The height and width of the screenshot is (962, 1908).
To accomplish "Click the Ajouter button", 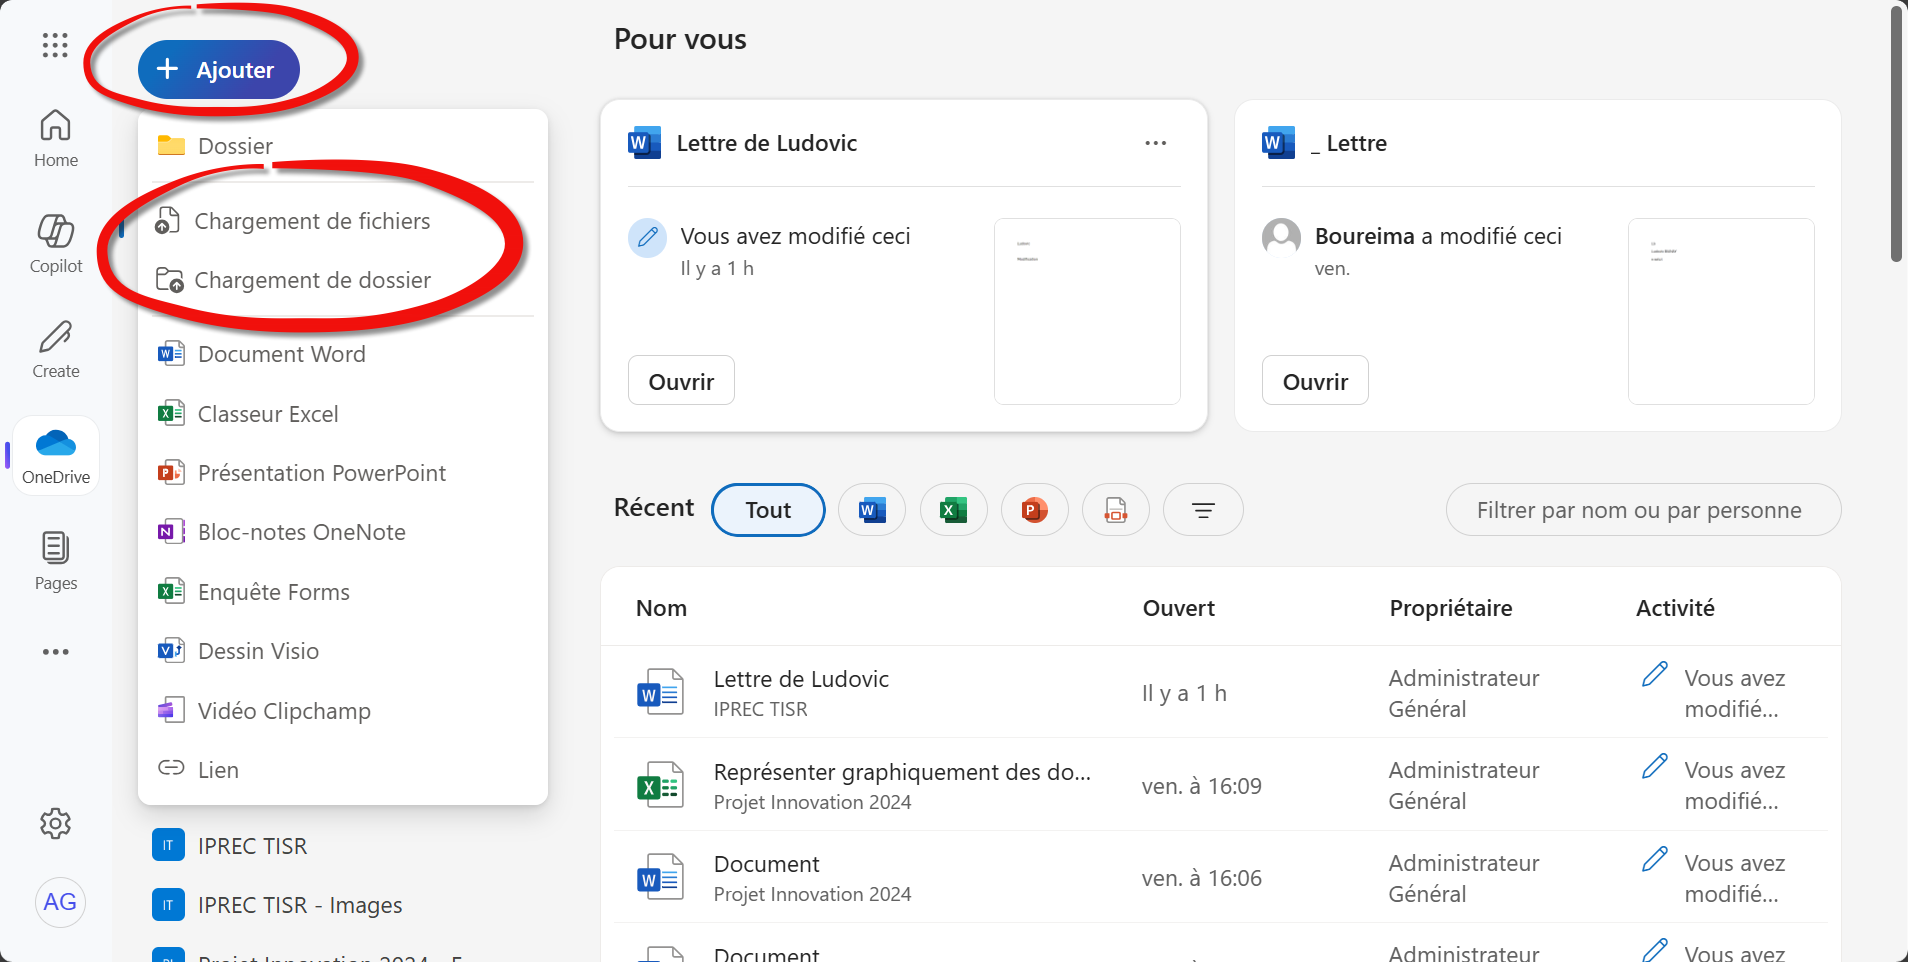I will coord(219,70).
